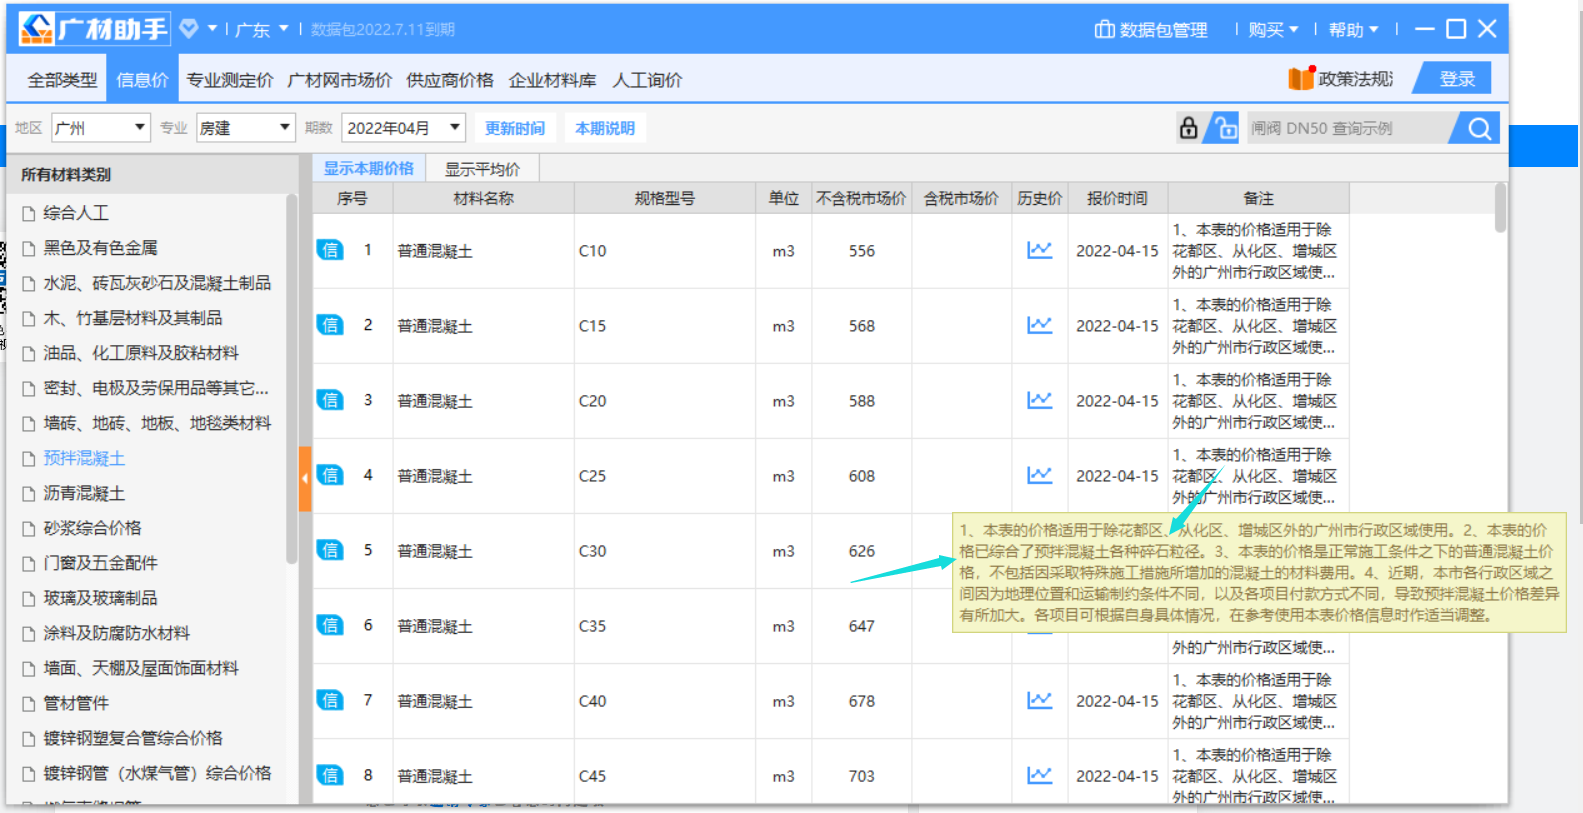Expand the 购买 menu
1583x813 pixels.
(1273, 30)
